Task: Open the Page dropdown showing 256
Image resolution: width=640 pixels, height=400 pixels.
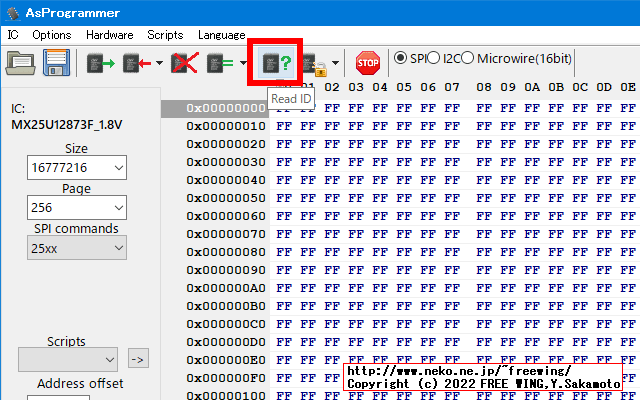Action: [77, 207]
